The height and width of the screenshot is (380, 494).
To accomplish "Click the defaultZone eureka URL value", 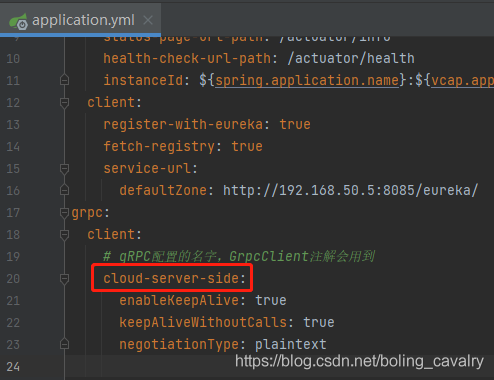I will tap(351, 190).
